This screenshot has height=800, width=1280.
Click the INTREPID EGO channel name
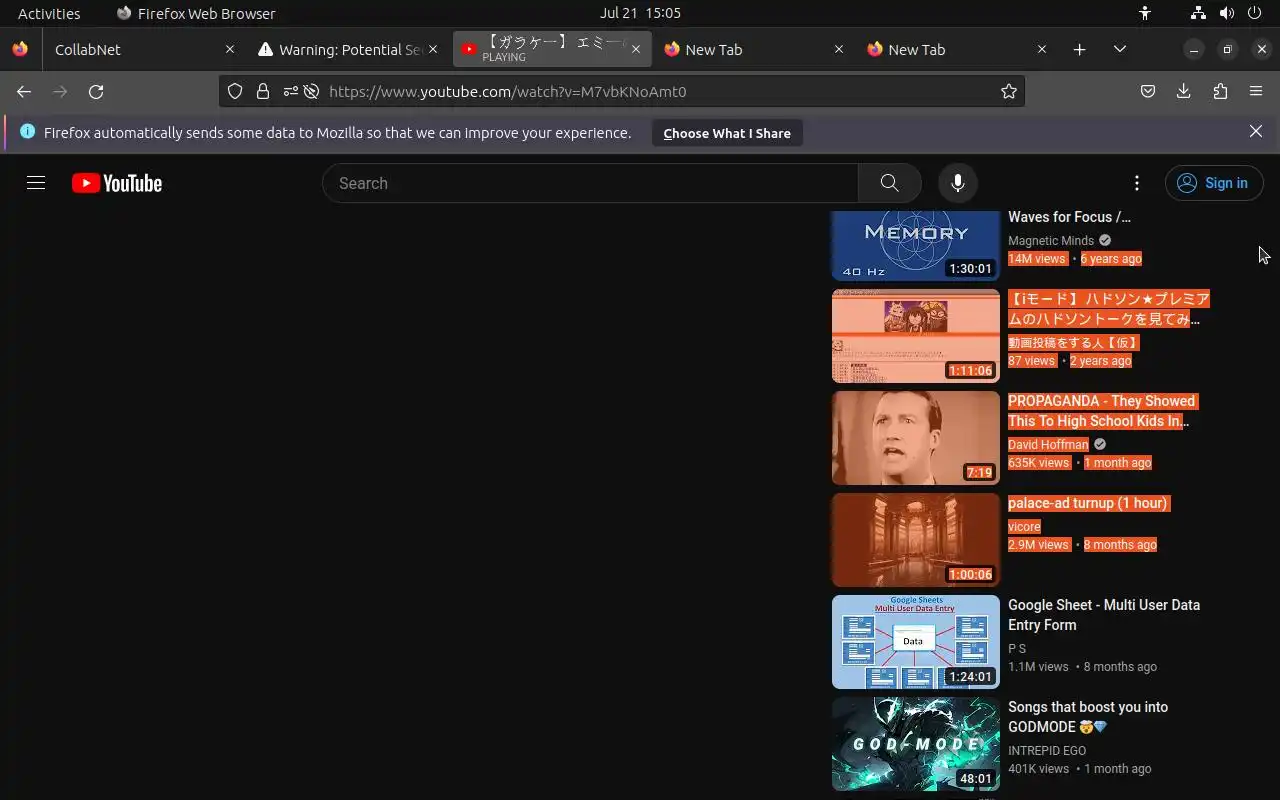[1047, 750]
